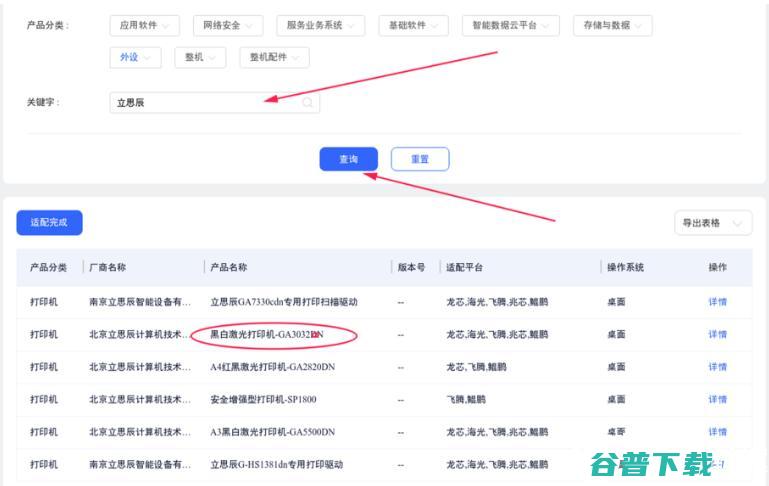Open the 智能数据云平台 dropdown
Screen dimensions: 769x486
pos(511,26)
